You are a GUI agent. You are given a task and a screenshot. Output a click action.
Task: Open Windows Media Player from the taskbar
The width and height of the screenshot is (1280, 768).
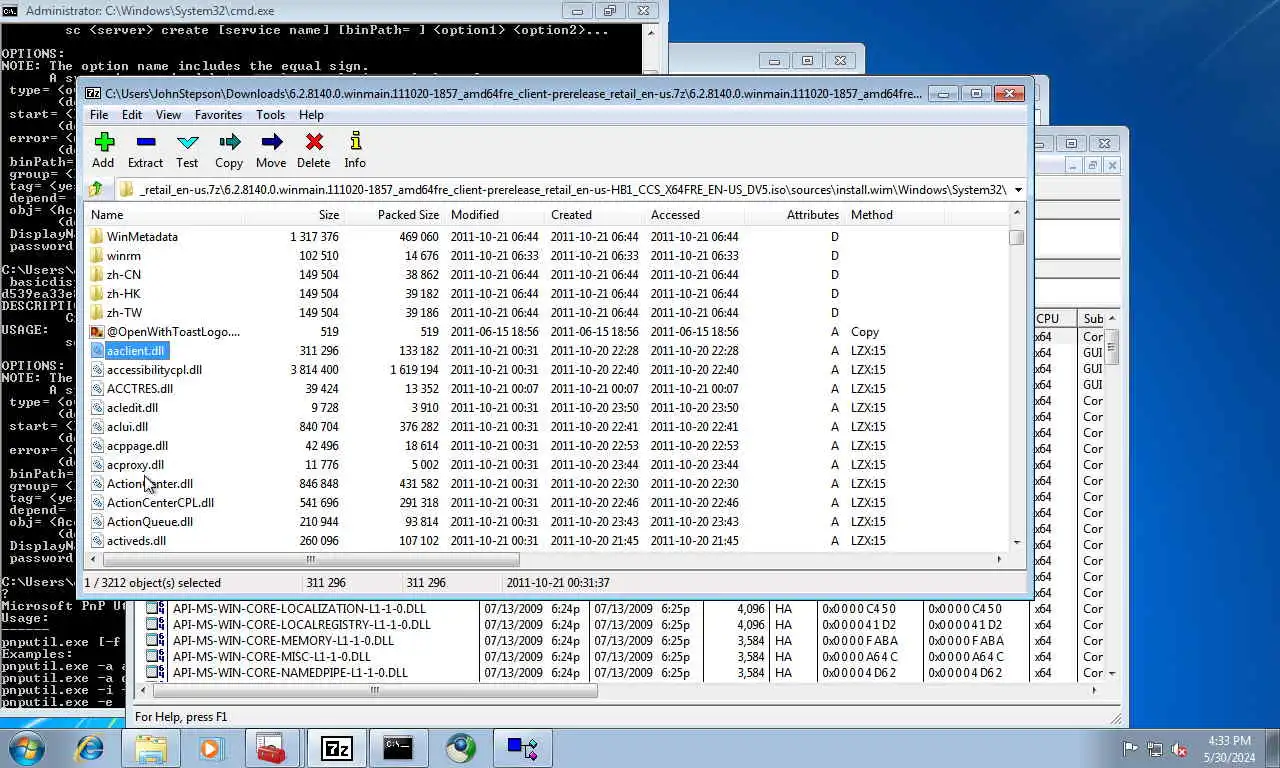(211, 747)
